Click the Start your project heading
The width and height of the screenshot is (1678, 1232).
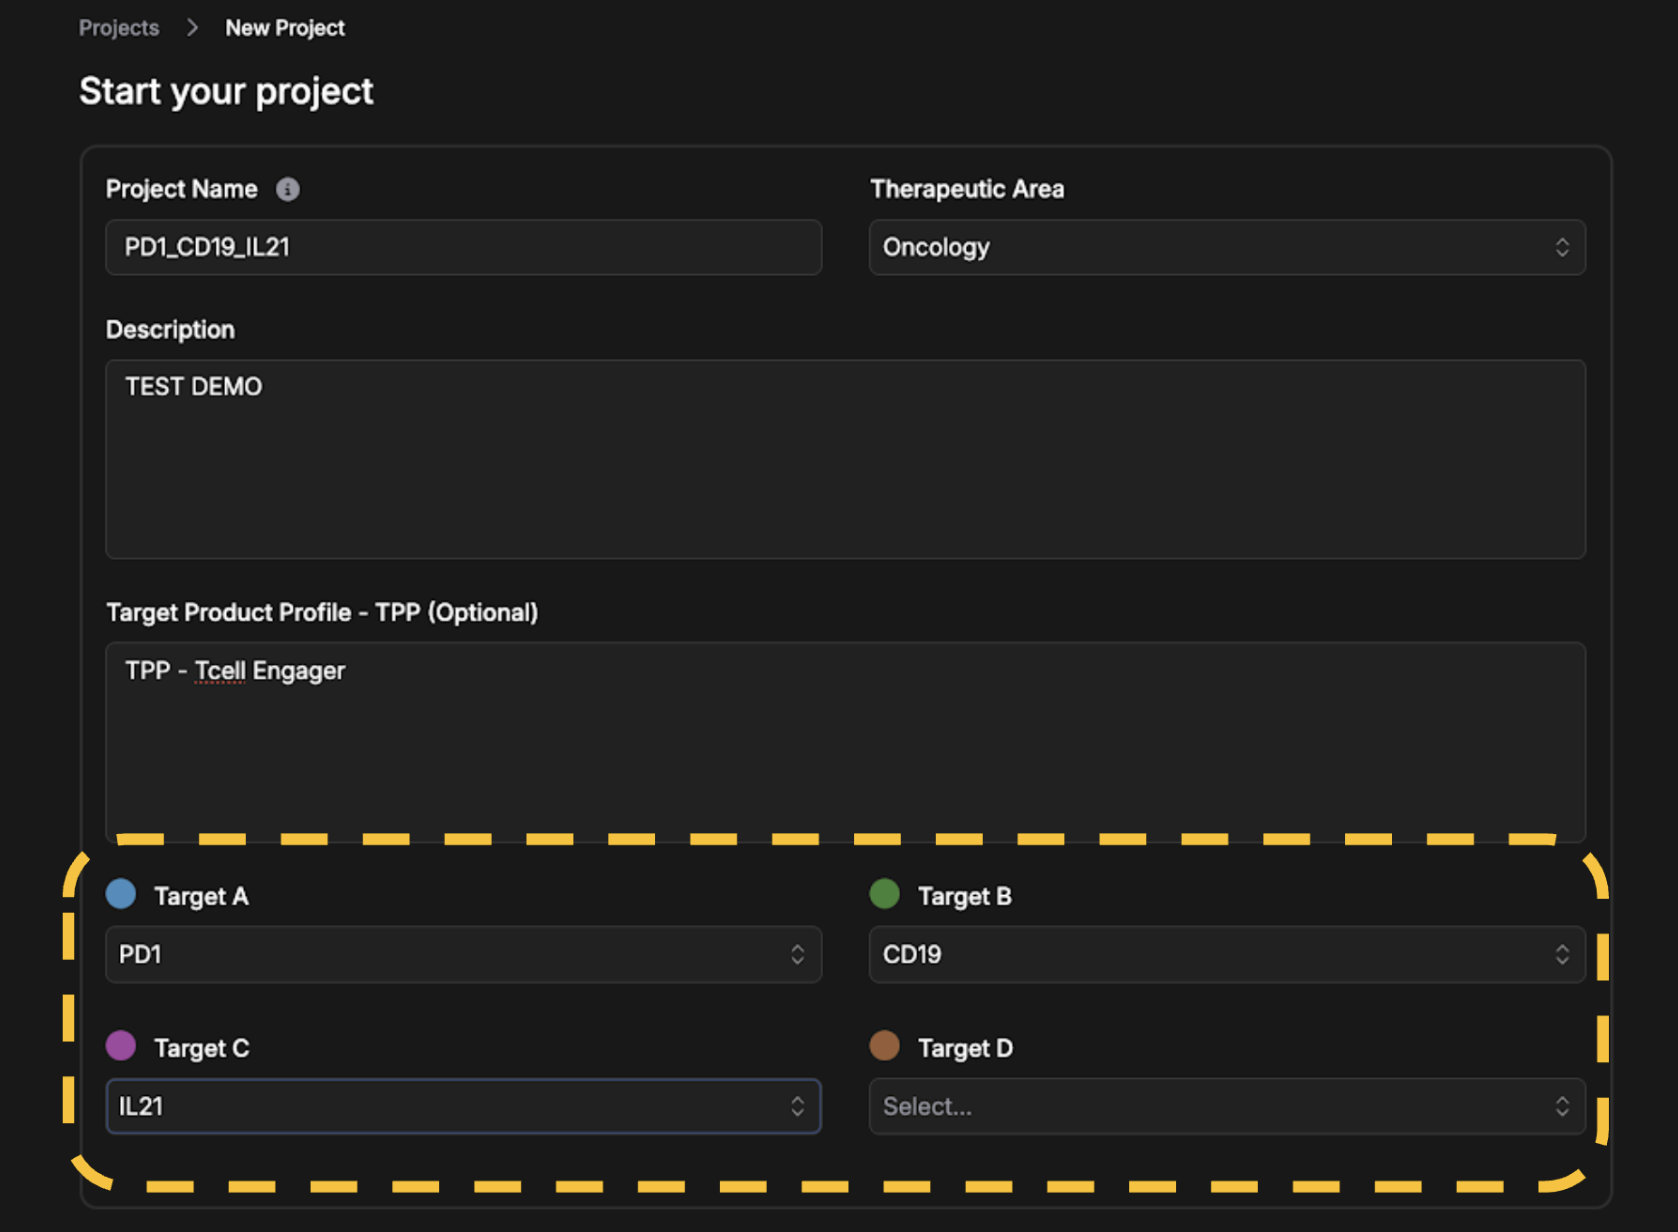point(226,91)
